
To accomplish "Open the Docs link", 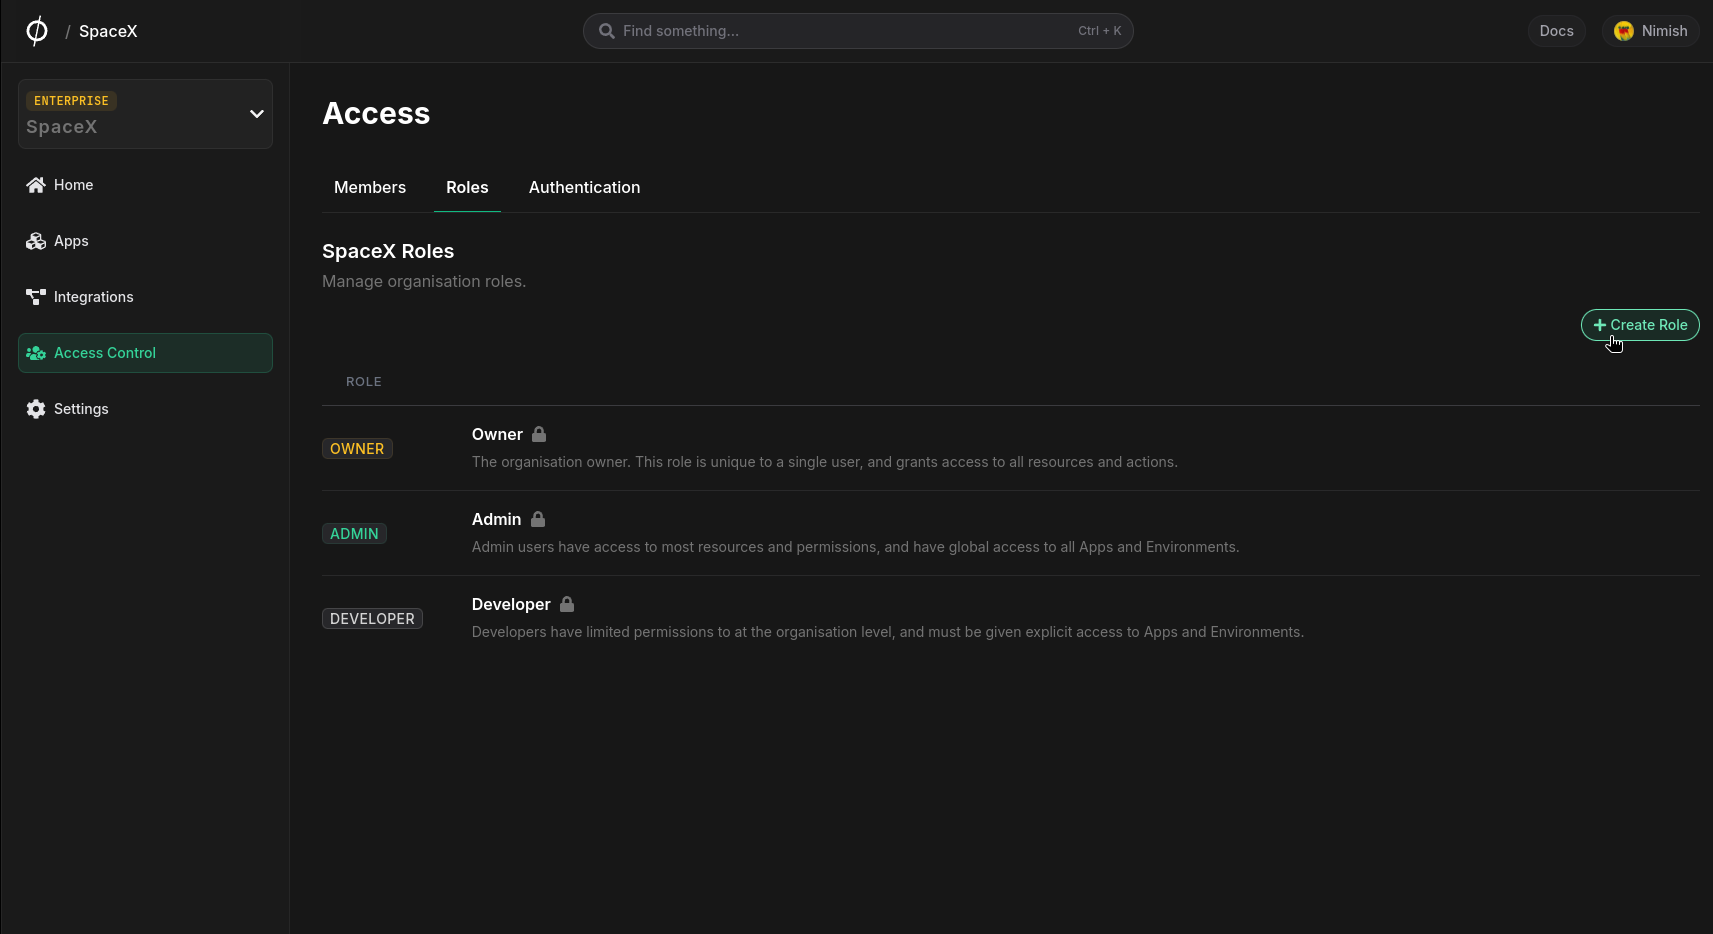I will (x=1556, y=31).
